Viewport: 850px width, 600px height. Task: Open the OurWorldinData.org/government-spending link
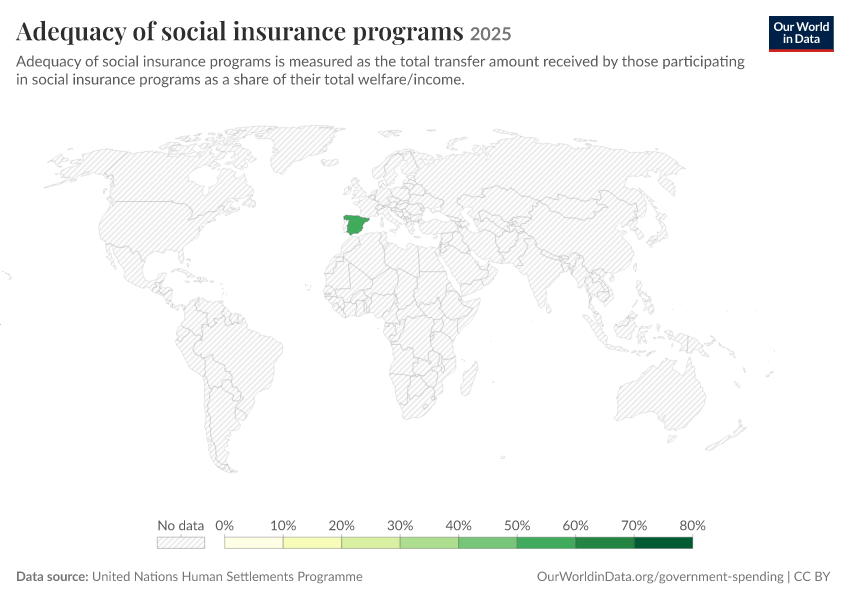click(x=660, y=577)
